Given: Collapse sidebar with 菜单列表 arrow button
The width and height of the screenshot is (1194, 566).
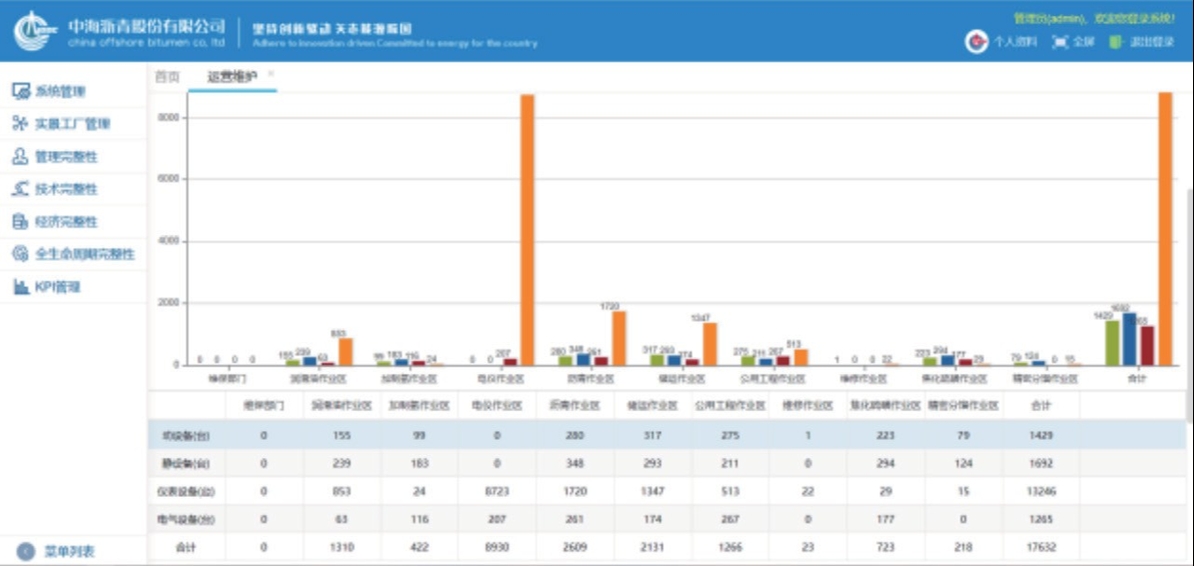Looking at the screenshot, I should (x=25, y=551).
